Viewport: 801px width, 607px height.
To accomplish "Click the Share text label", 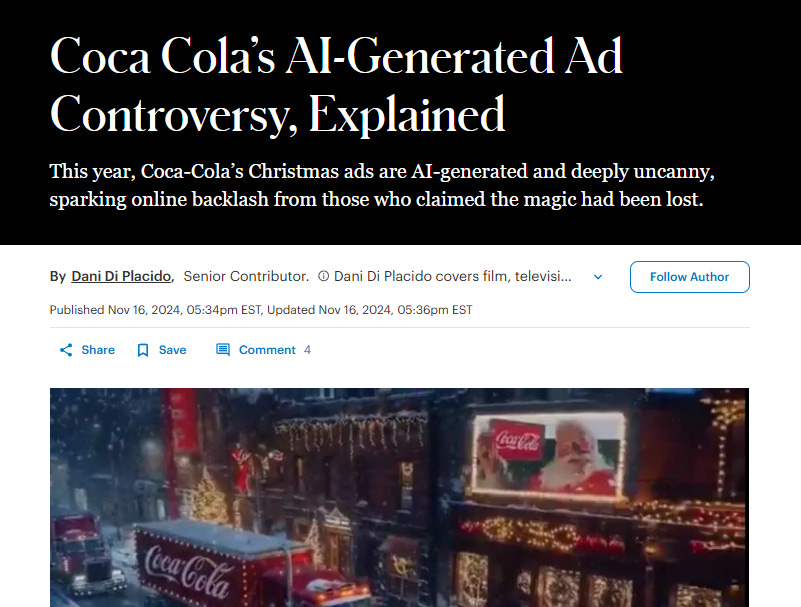I will pyautogui.click(x=98, y=350).
